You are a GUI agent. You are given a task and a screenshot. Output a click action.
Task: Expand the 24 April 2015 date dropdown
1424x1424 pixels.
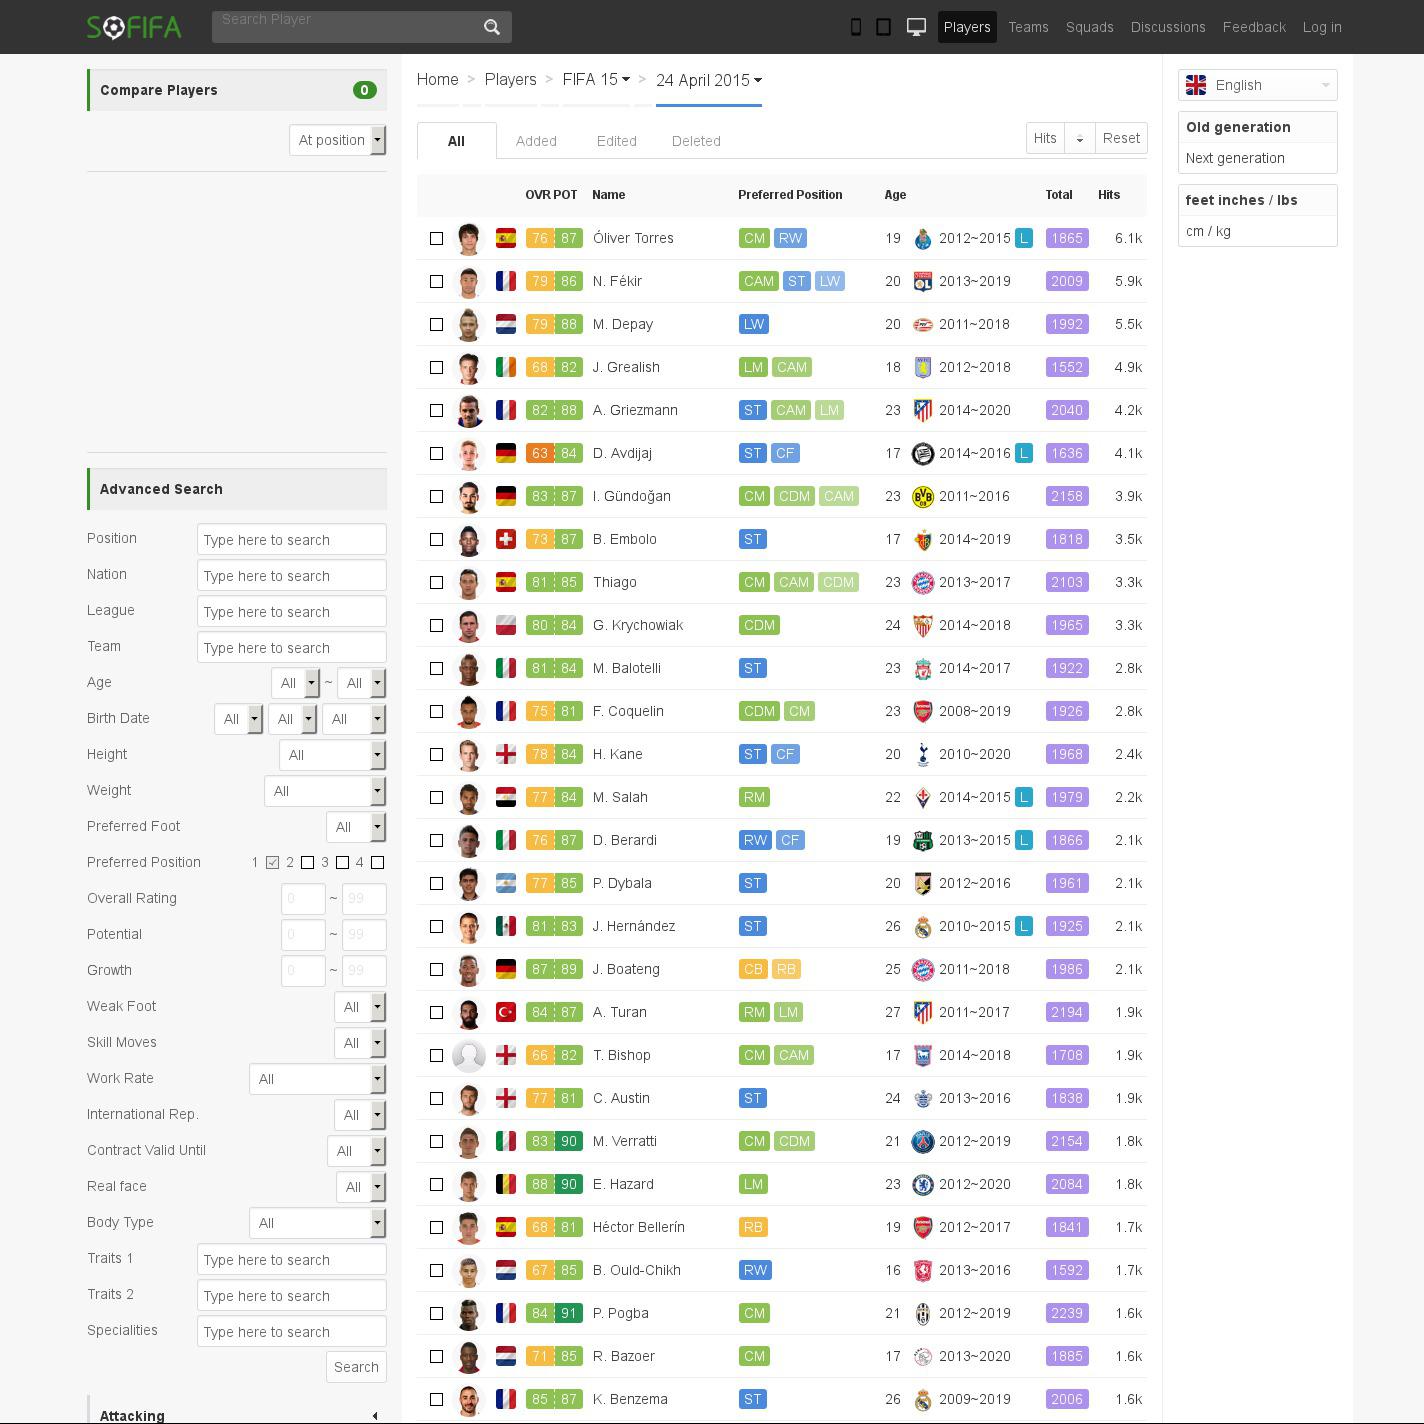708,80
